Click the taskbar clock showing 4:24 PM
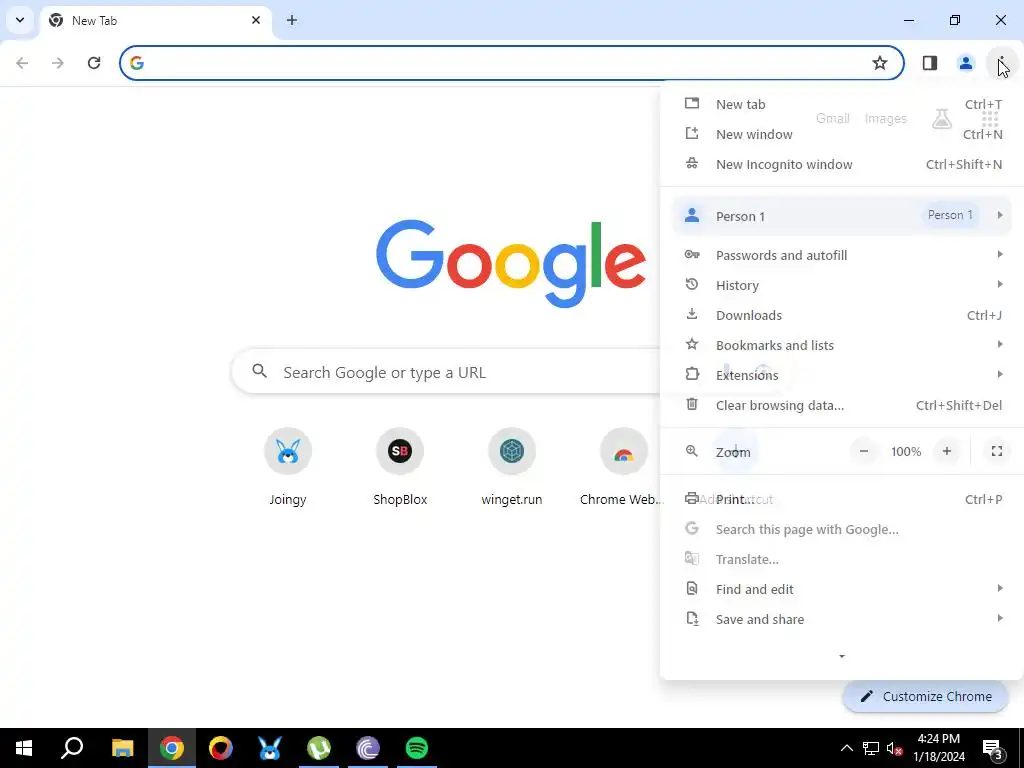1024x768 pixels. tap(938, 748)
